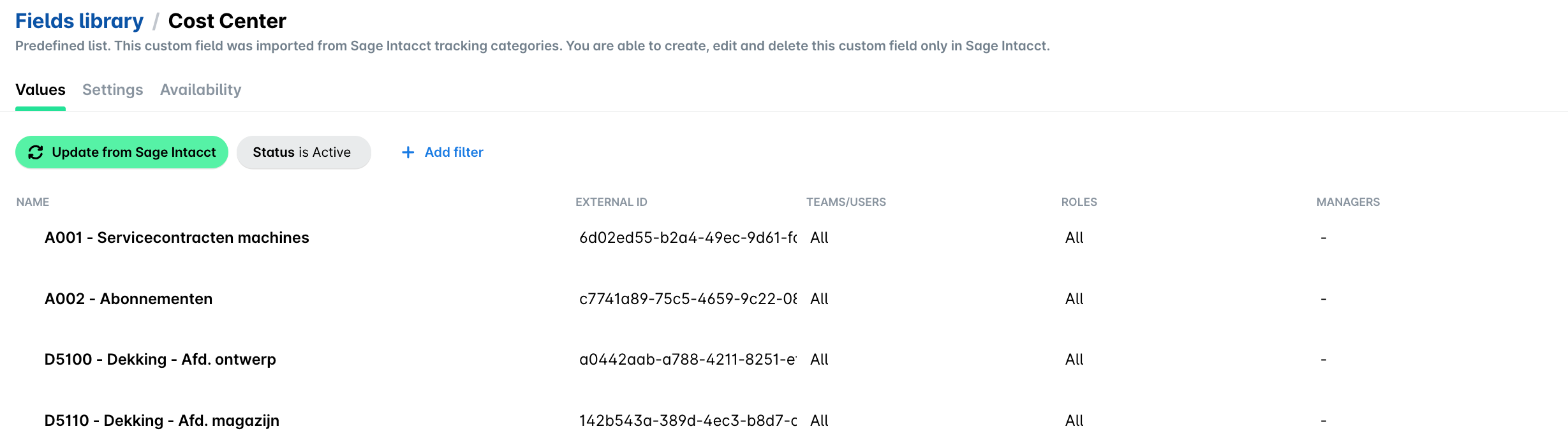Click Update from Sage Intacct button
The height and width of the screenshot is (445, 1568).
[122, 152]
